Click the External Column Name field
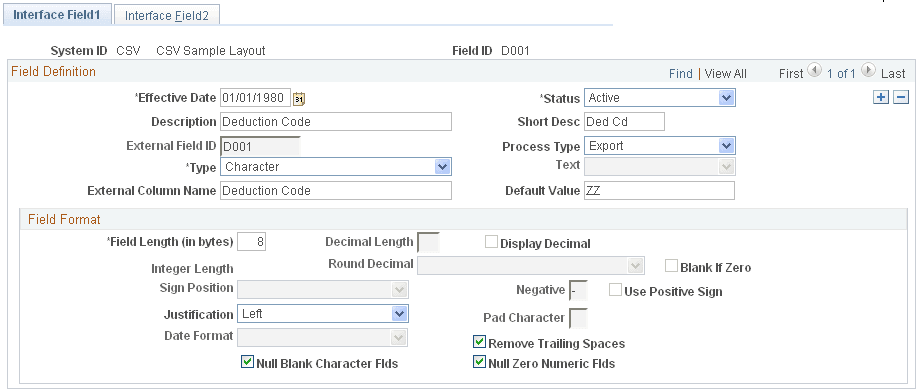The width and height of the screenshot is (920, 391). pyautogui.click(x=336, y=190)
